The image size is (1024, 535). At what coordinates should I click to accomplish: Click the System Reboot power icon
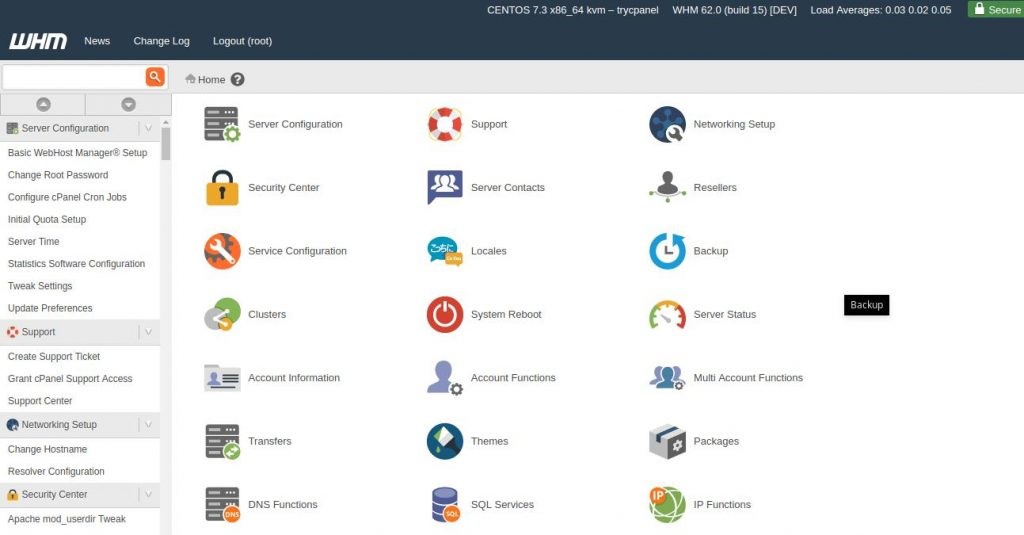(445, 314)
